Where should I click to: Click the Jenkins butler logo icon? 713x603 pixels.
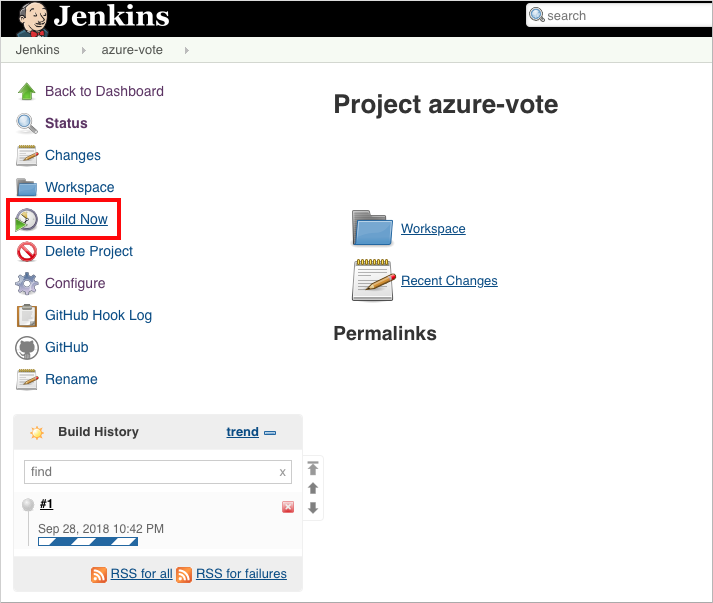[x=33, y=19]
